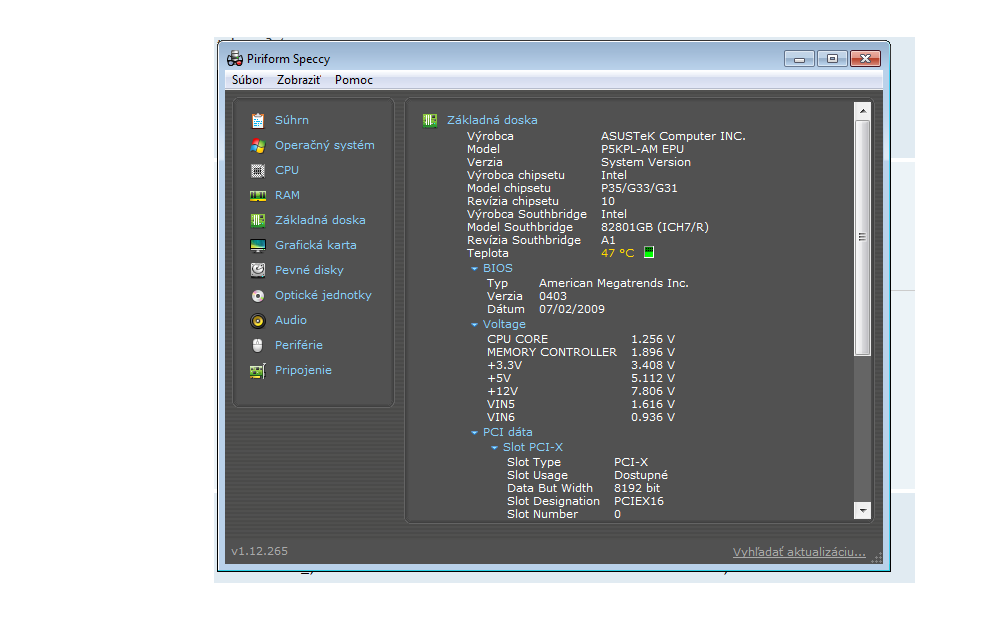Switch to the CPU section
Screen dimensions: 1008x630
point(287,170)
